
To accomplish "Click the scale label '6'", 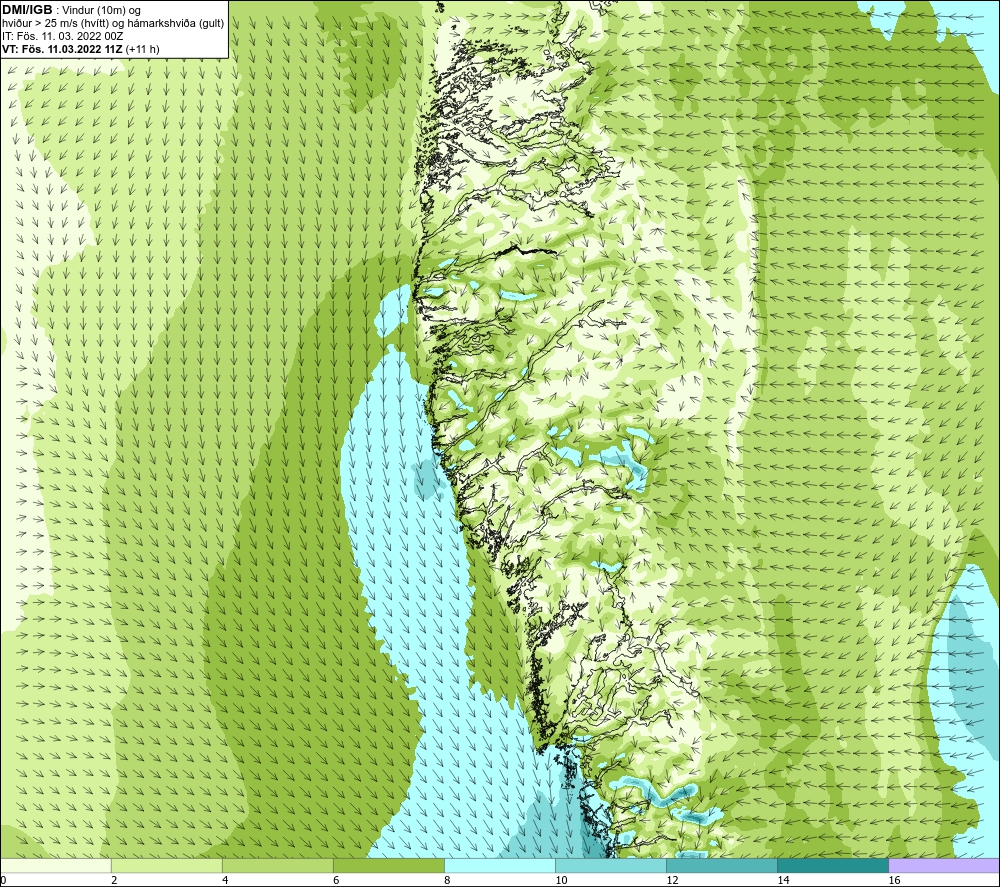I will [336, 880].
